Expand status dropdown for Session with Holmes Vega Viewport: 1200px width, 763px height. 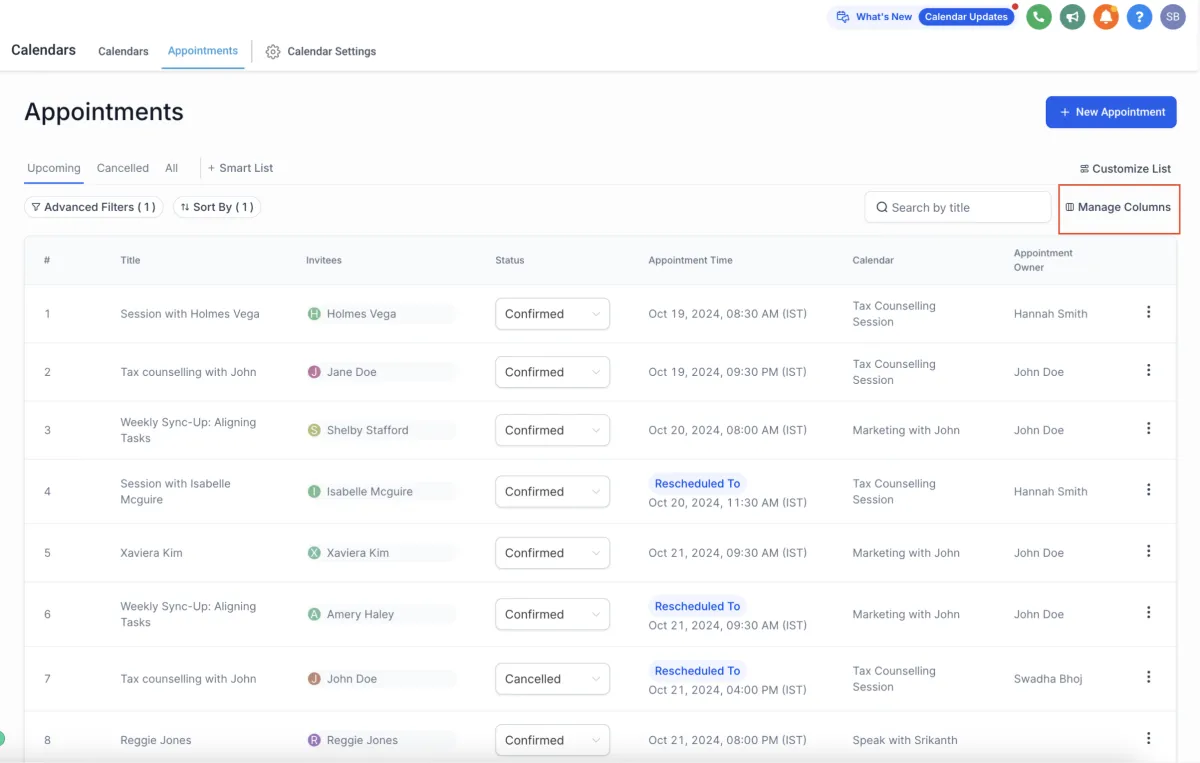(552, 314)
